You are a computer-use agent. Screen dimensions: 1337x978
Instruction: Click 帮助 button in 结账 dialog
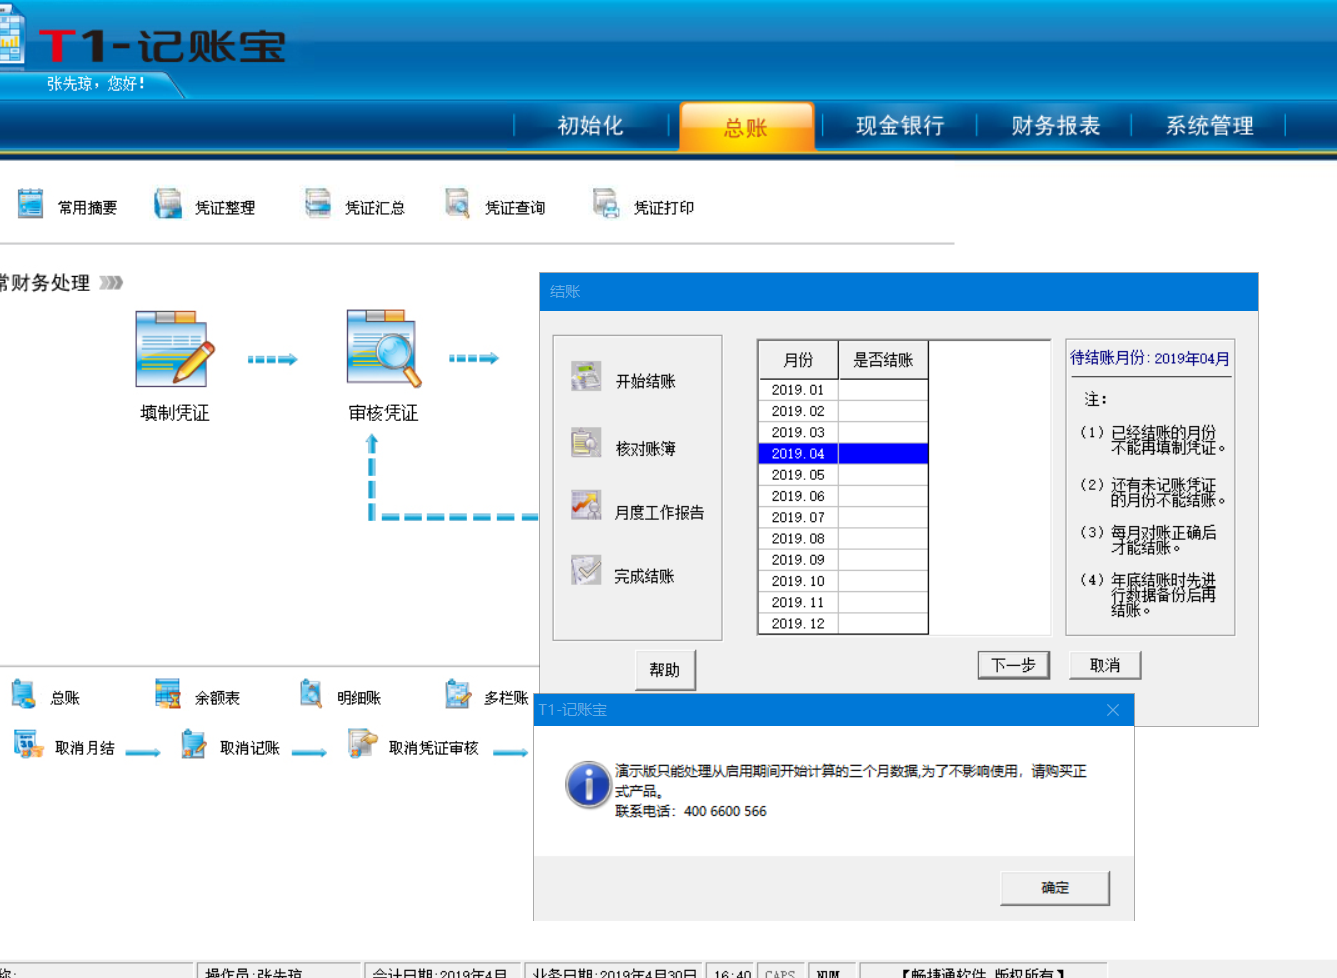pyautogui.click(x=665, y=670)
